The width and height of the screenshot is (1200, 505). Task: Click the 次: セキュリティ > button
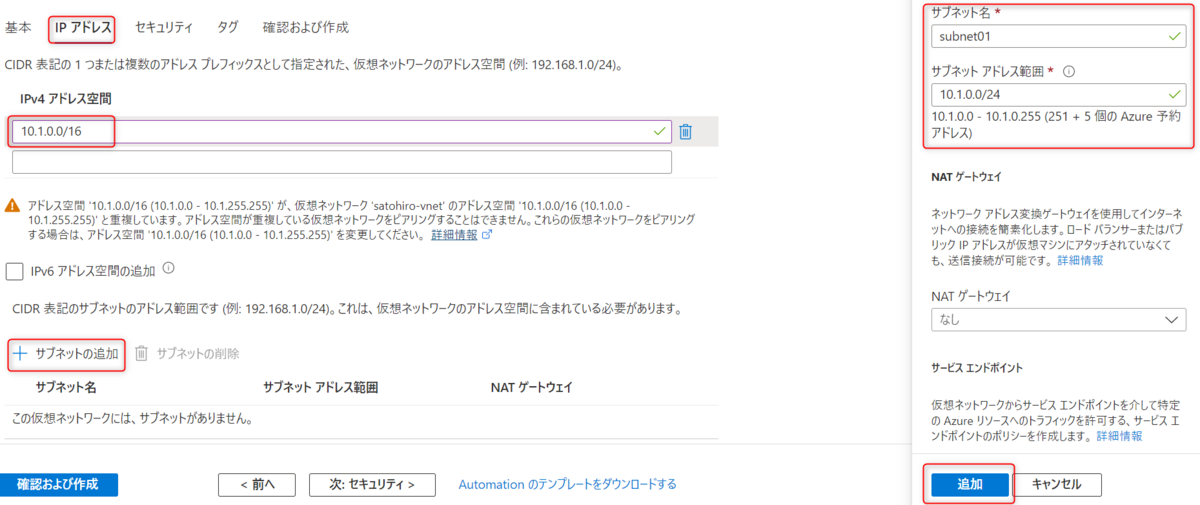(x=372, y=484)
